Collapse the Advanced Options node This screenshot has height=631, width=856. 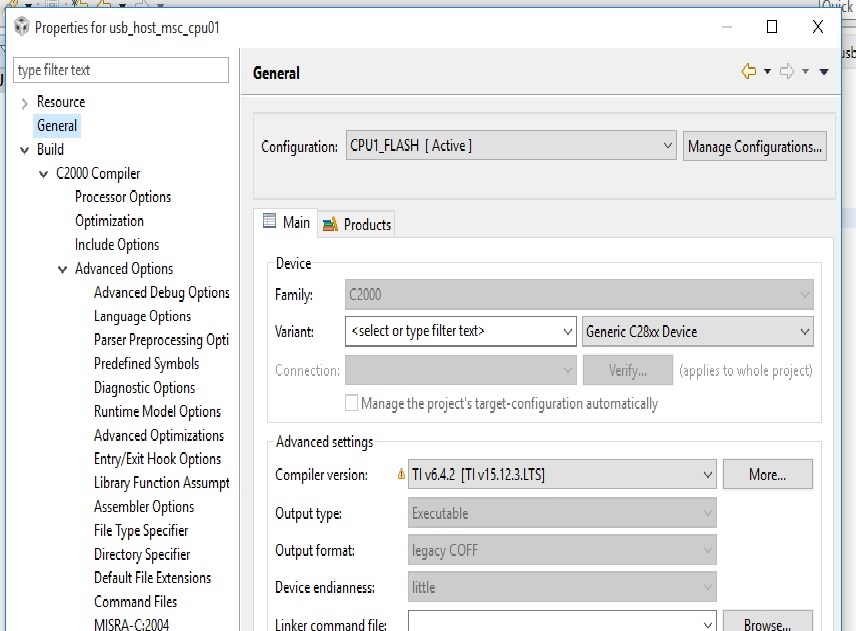(63, 269)
